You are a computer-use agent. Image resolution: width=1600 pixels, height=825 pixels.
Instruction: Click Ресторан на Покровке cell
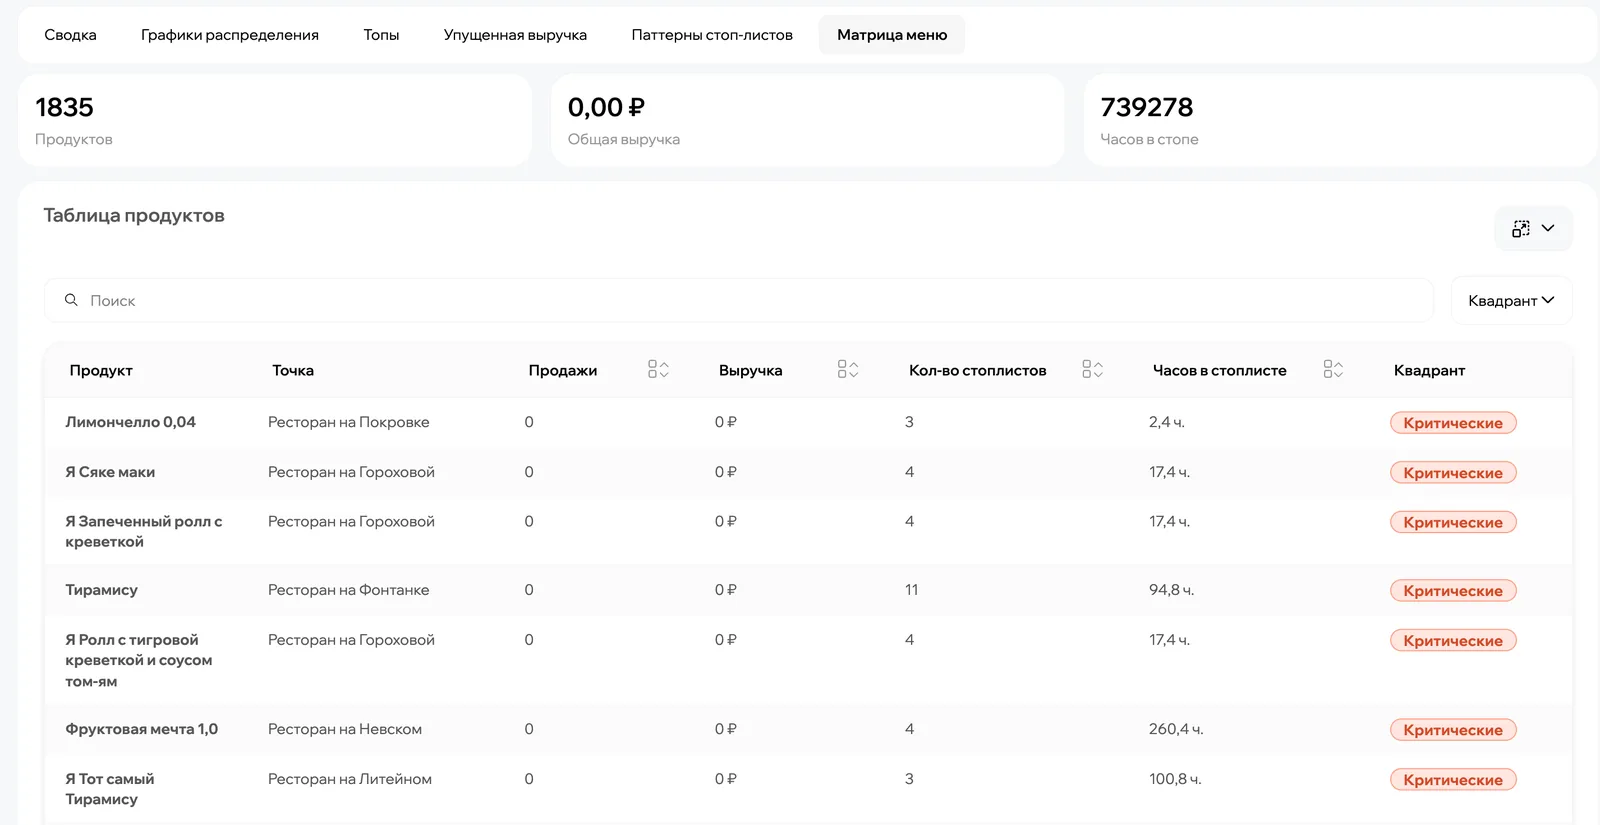pos(349,422)
